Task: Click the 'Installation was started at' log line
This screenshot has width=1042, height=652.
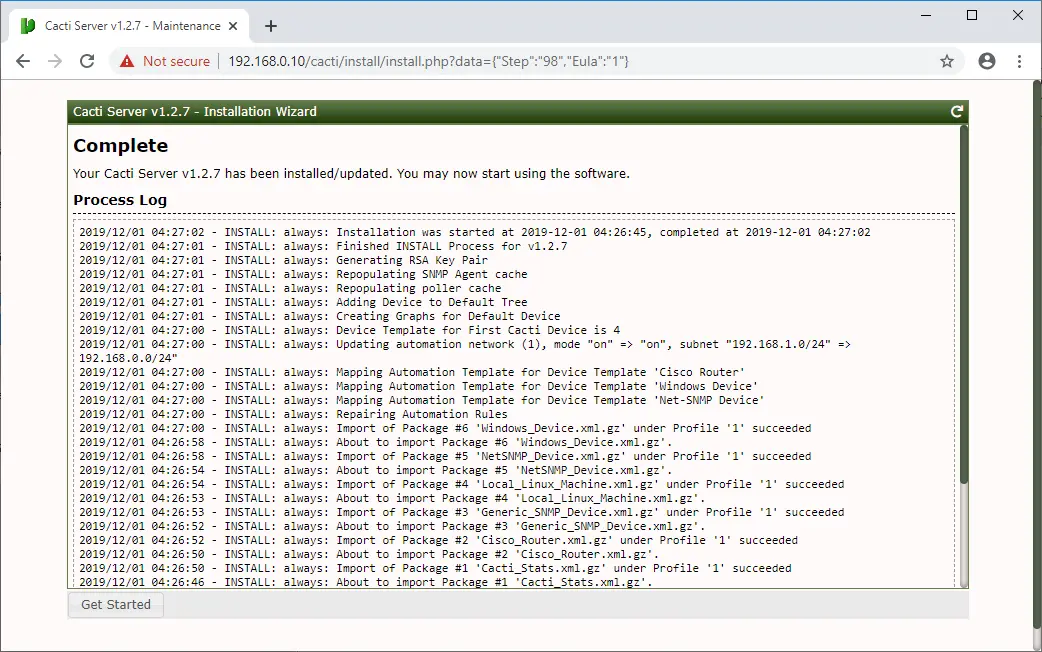Action: [474, 232]
